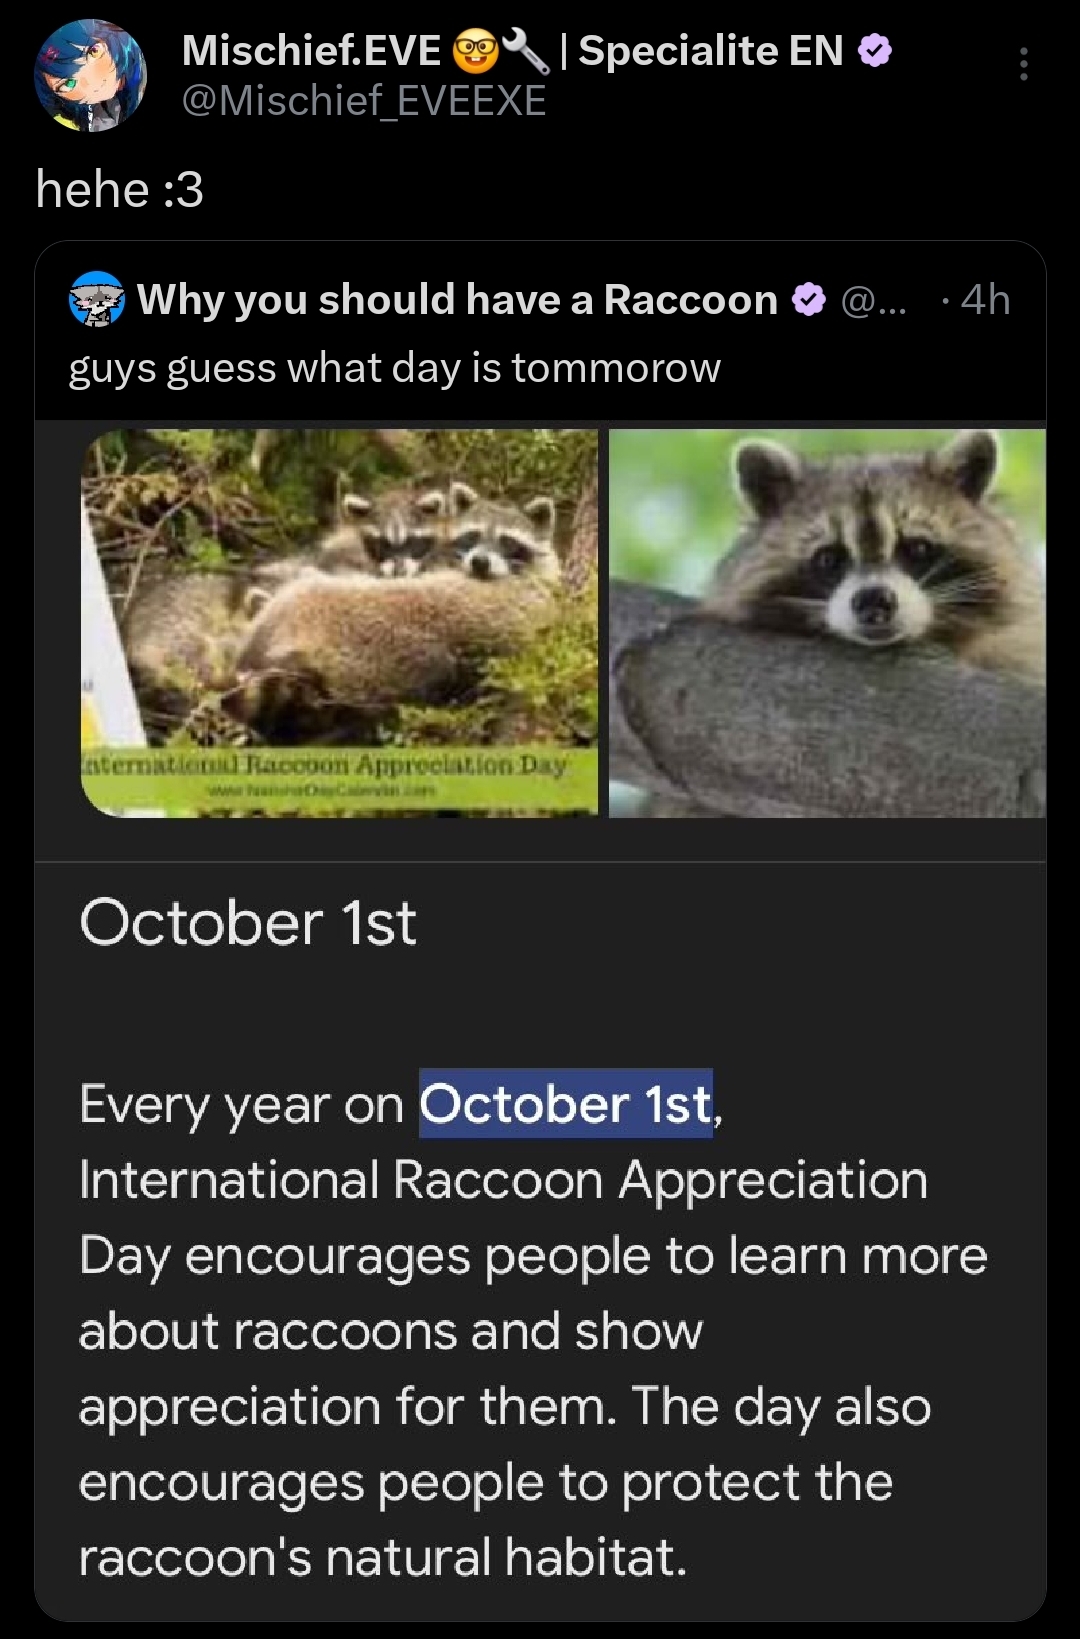
Task: Tap the large "October 1st" heading
Action: point(248,922)
